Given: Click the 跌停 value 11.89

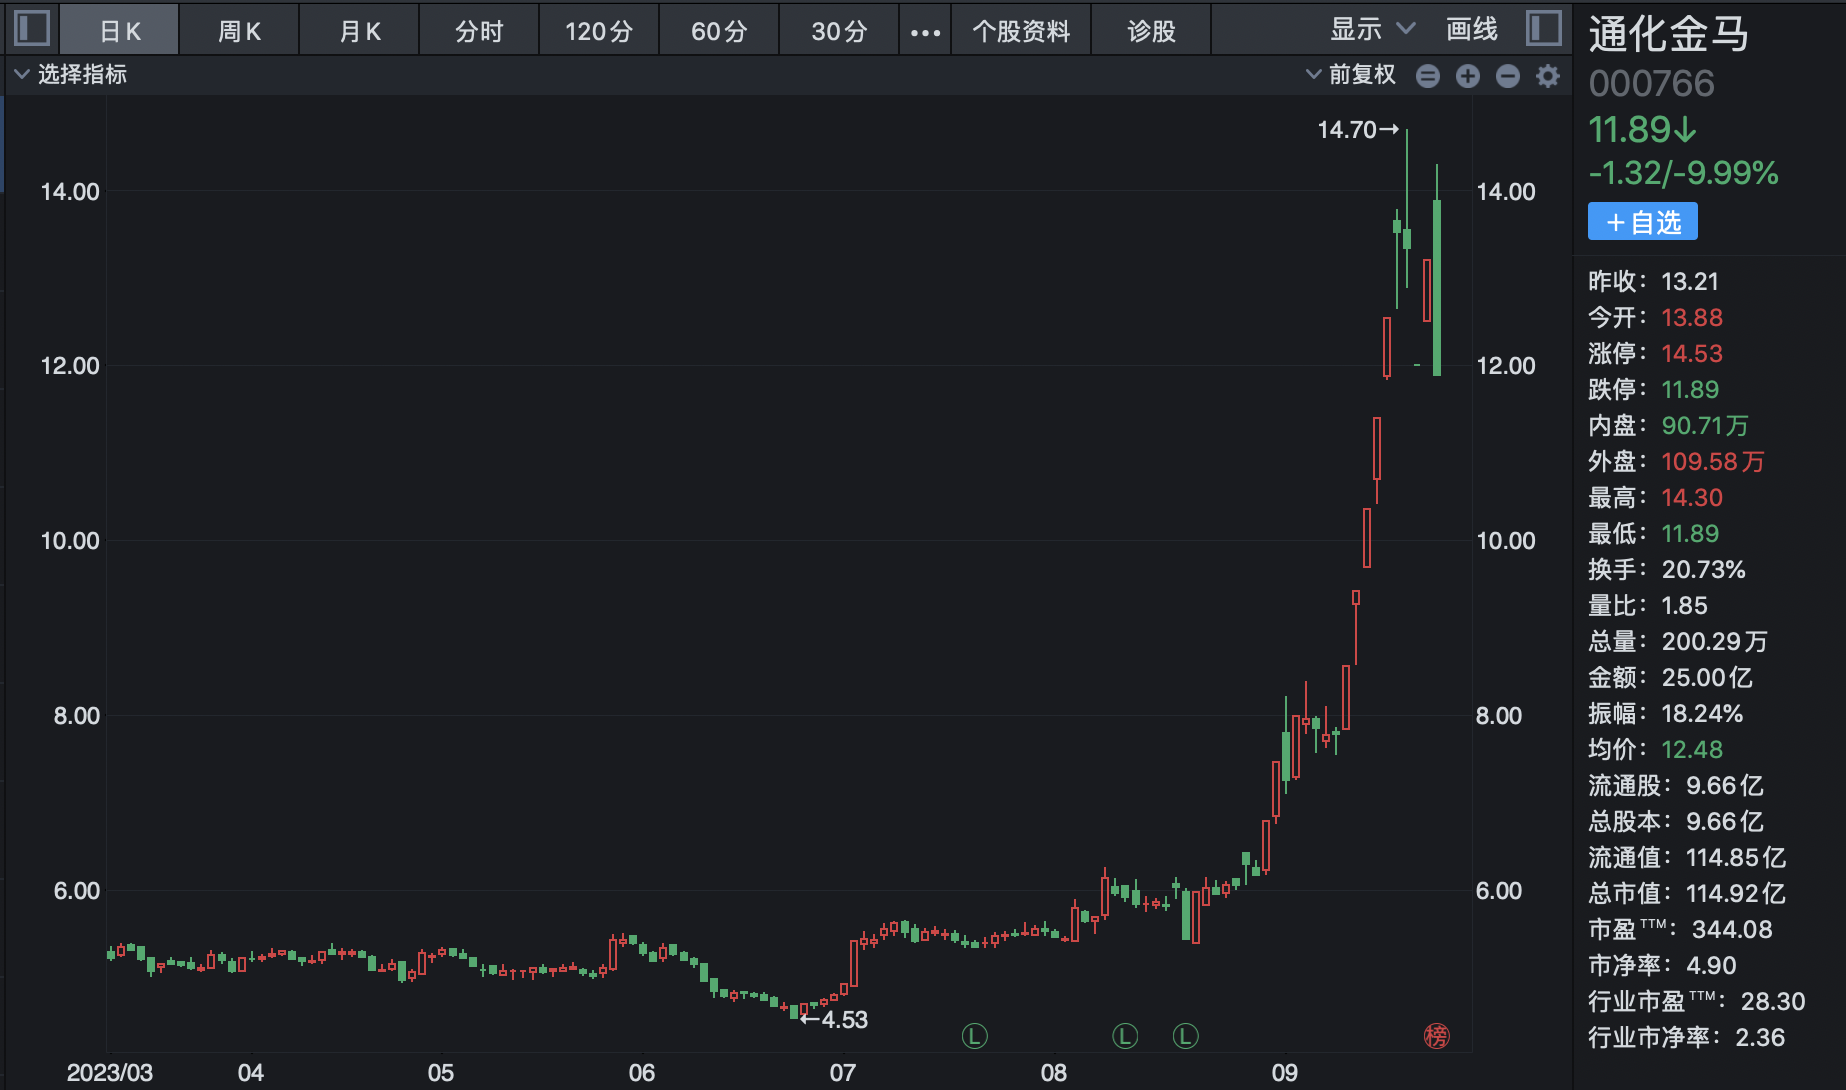Looking at the screenshot, I should [1690, 390].
